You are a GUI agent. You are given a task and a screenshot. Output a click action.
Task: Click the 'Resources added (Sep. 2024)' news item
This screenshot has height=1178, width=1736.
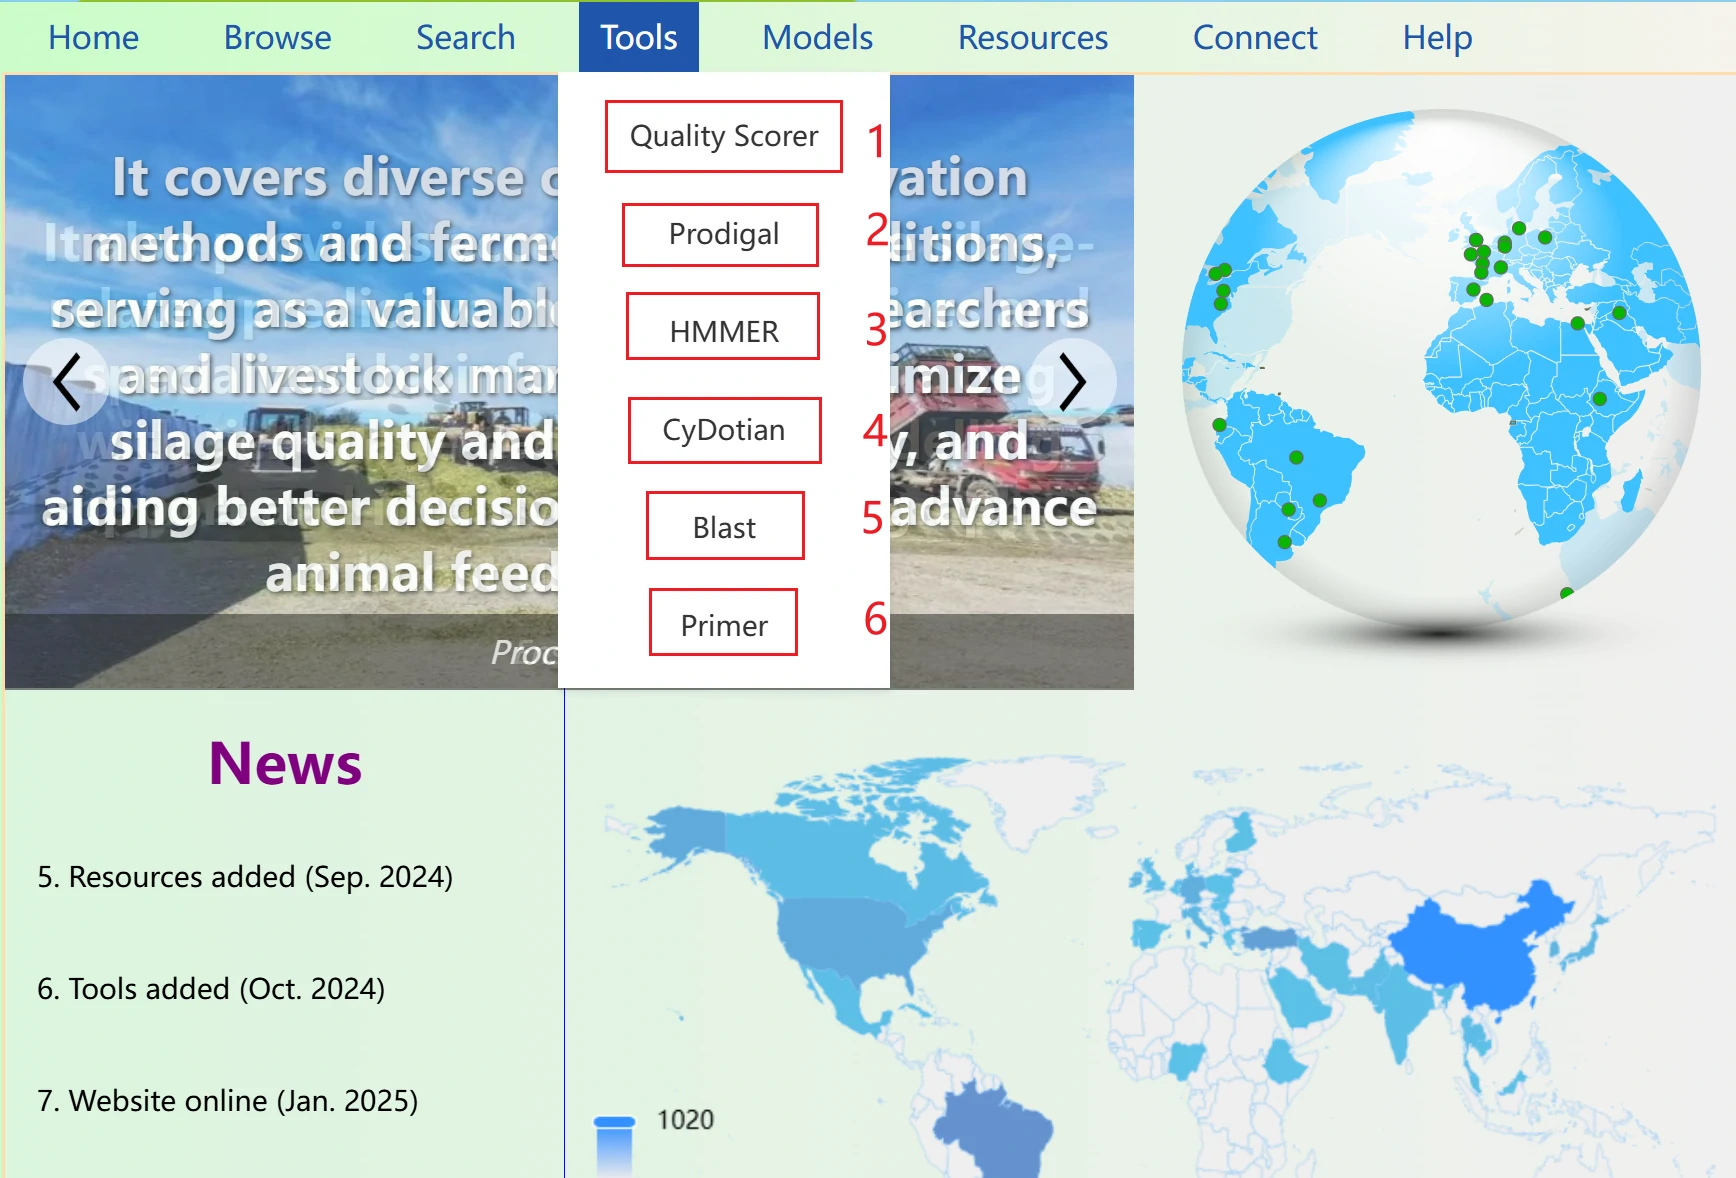click(x=246, y=877)
